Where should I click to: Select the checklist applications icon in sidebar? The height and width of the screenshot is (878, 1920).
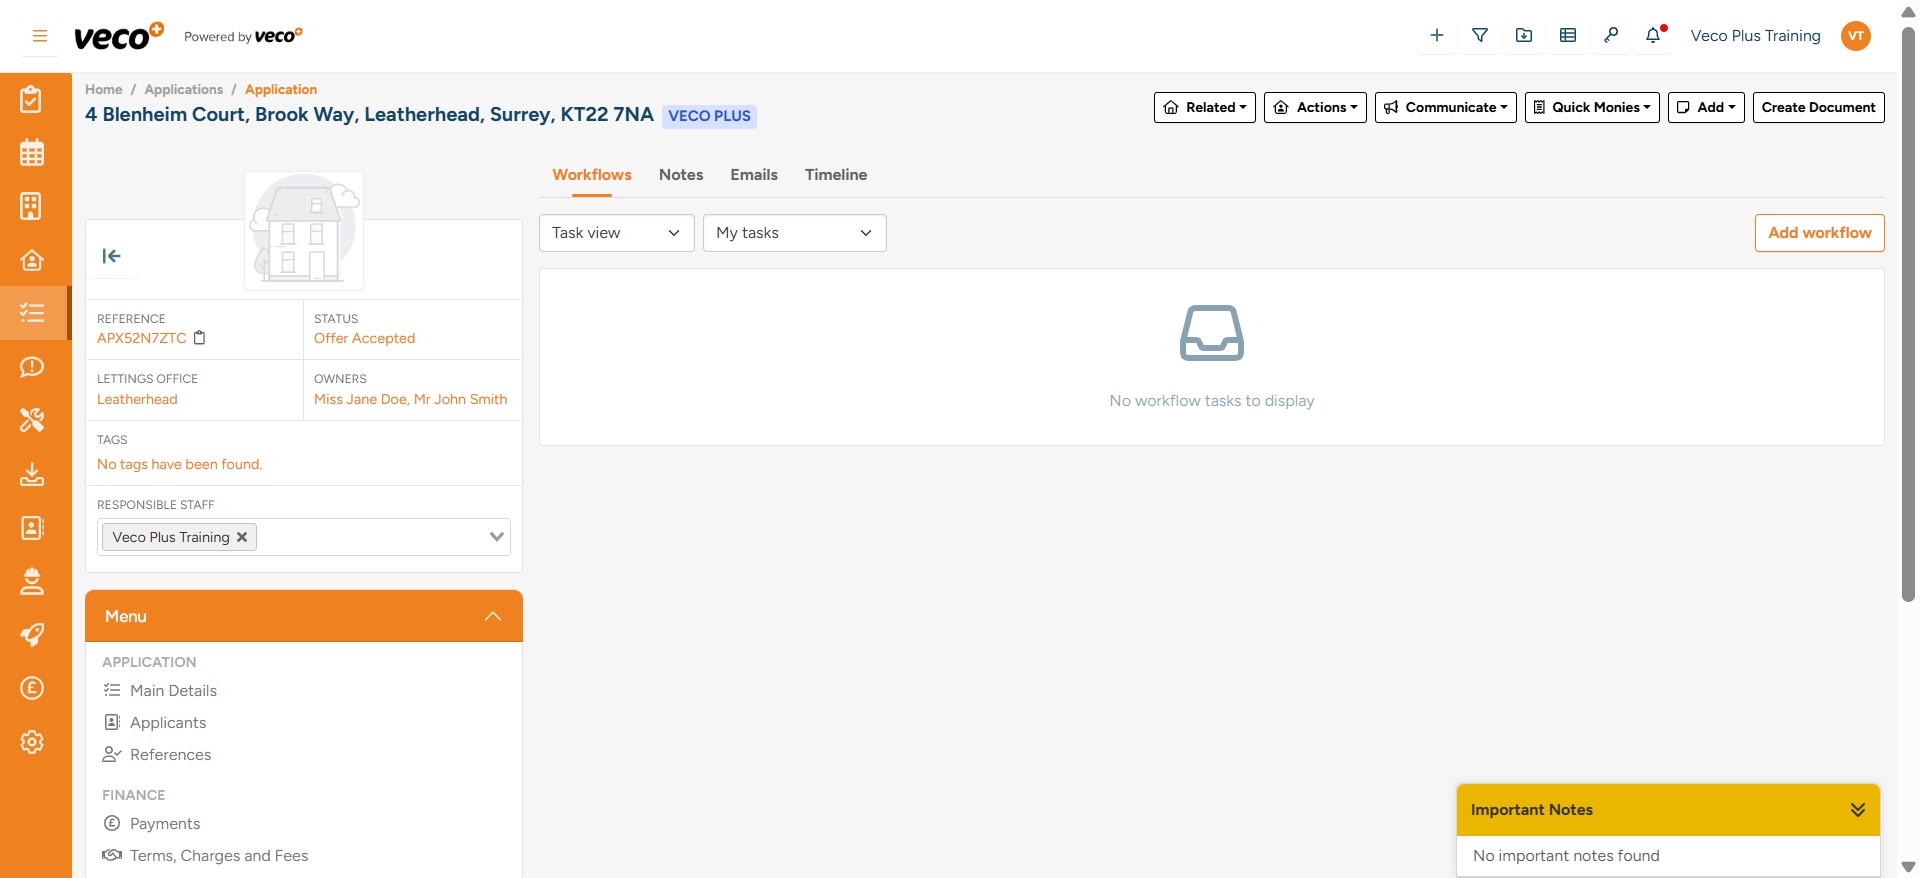32,313
